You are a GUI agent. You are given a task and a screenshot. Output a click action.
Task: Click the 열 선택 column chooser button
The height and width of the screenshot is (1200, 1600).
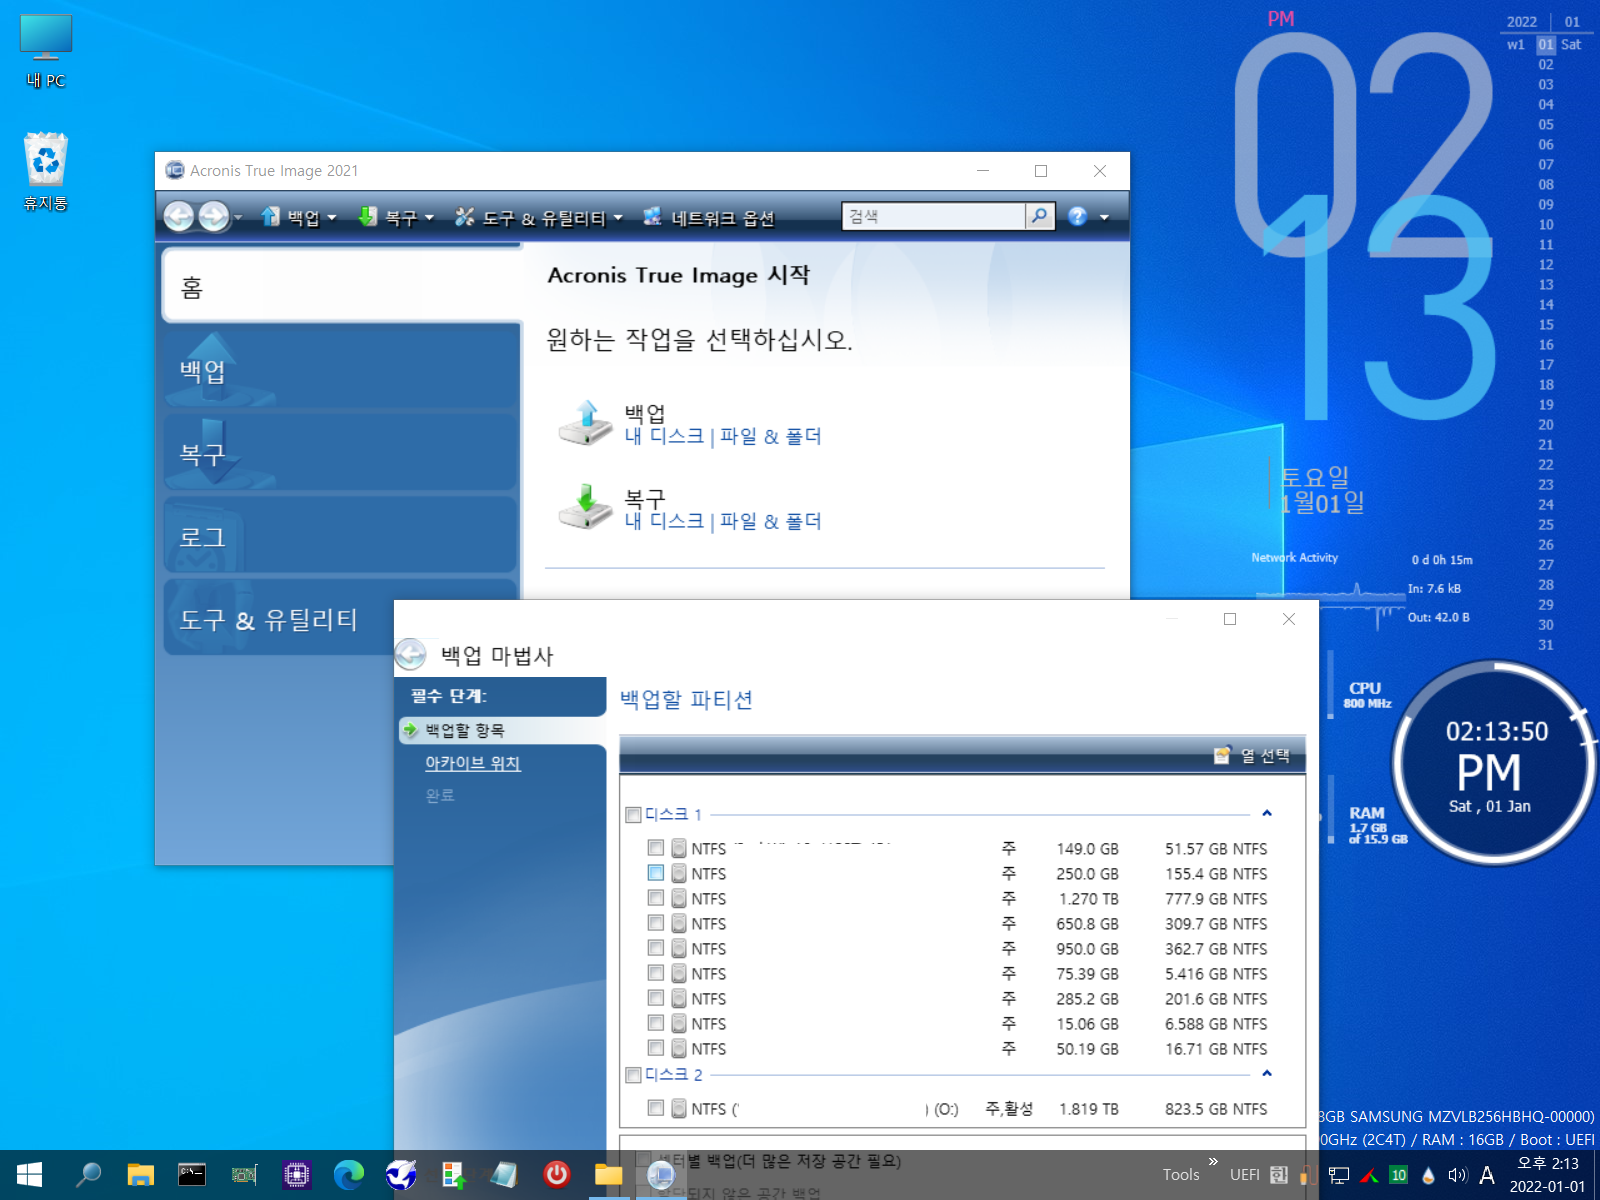click(x=1252, y=756)
